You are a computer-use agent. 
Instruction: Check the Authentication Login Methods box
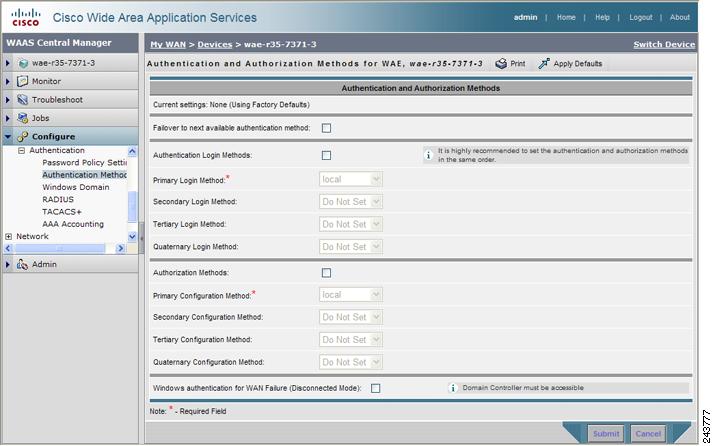[326, 155]
